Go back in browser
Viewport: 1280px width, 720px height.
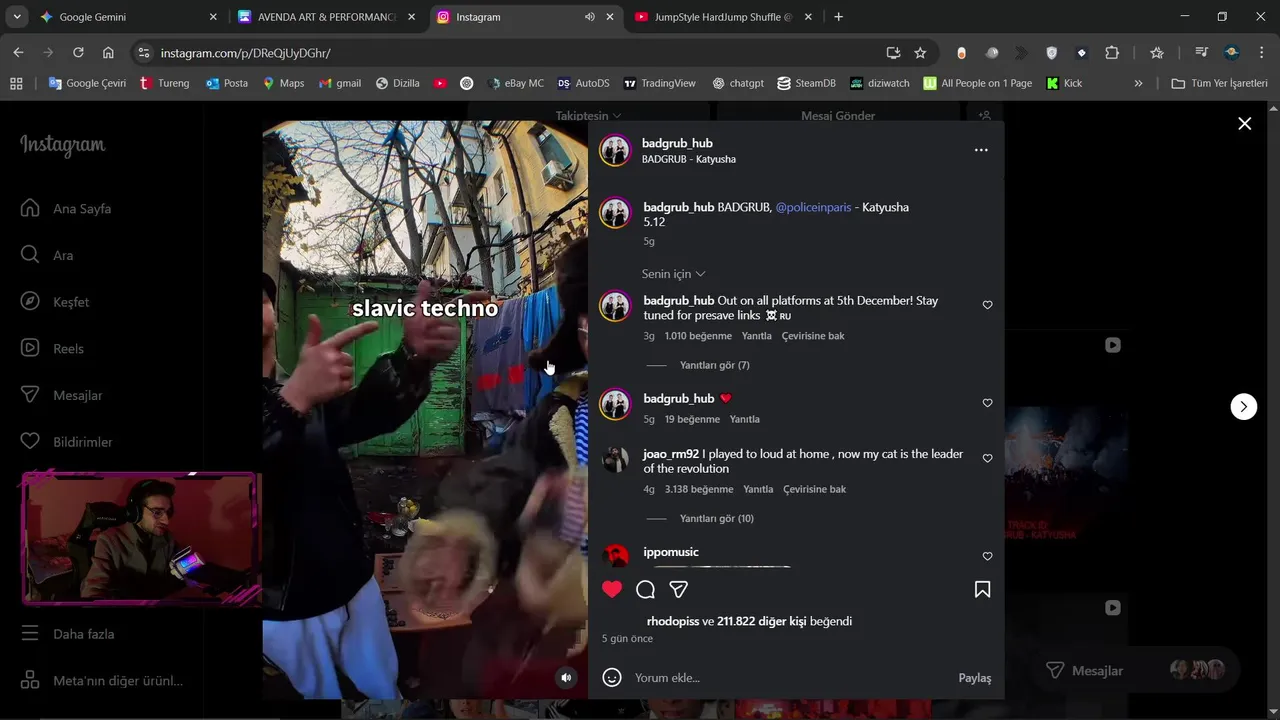(18, 53)
